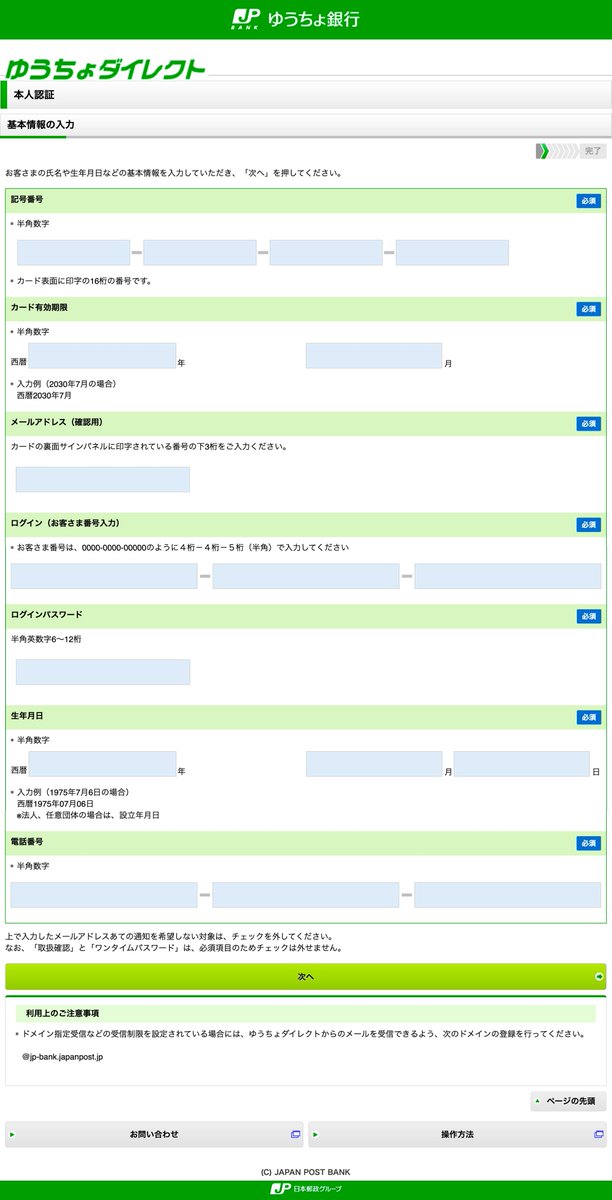Image resolution: width=612 pixels, height=1200 pixels.
Task: Click the second 記号番号 input box
Action: (x=200, y=253)
